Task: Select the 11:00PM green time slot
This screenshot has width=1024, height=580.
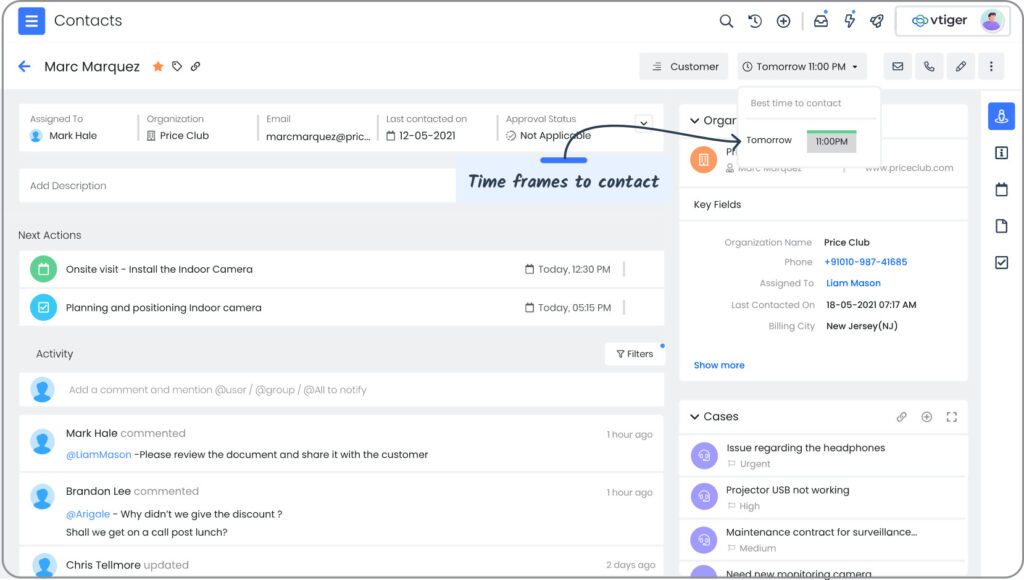Action: coord(831,141)
